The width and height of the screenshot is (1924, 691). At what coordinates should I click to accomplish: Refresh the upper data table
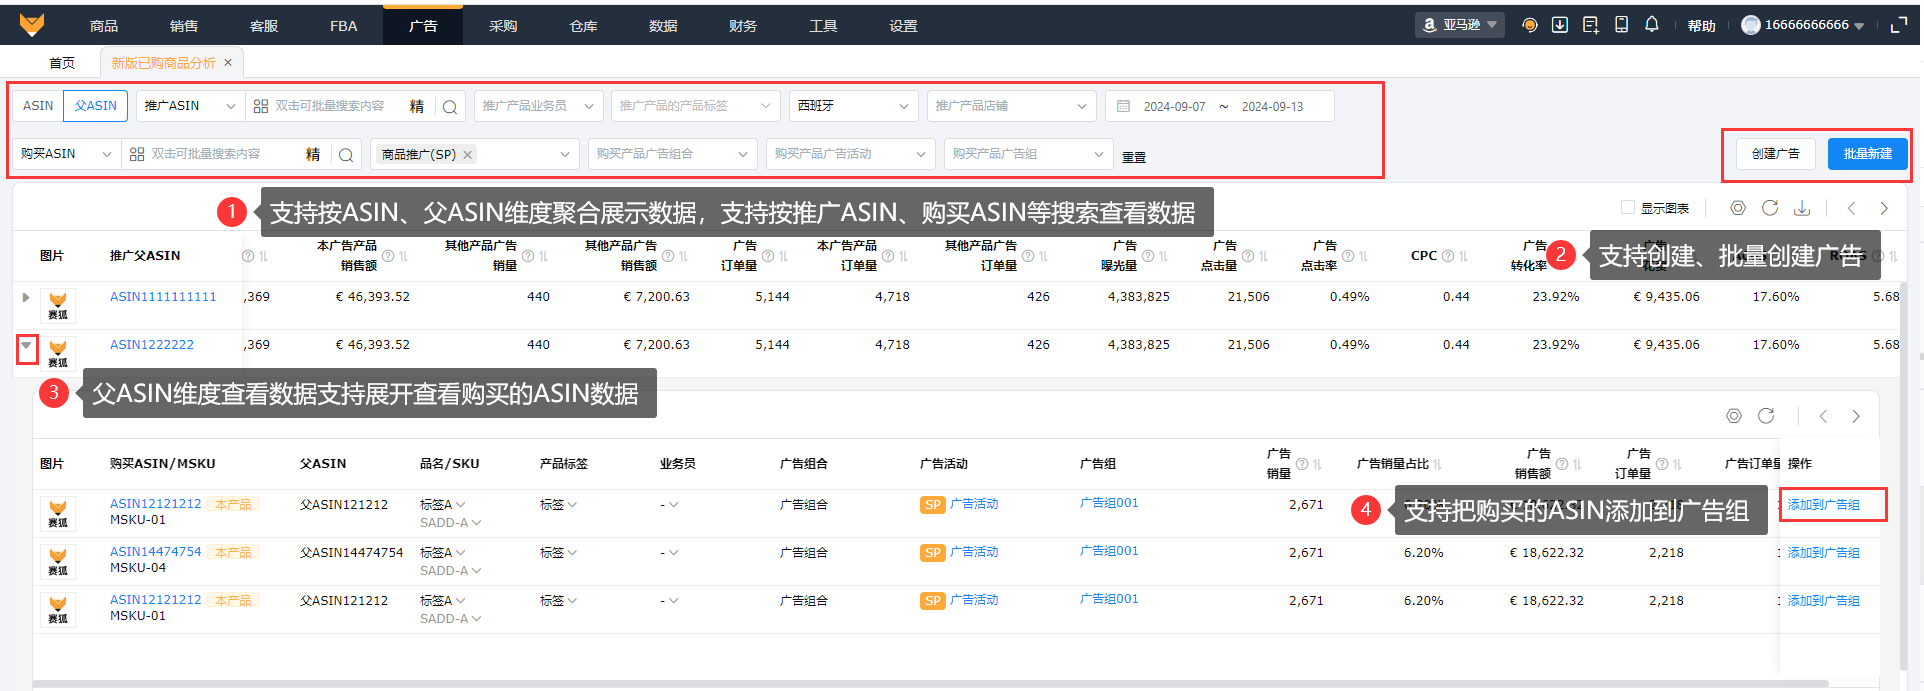(x=1770, y=208)
